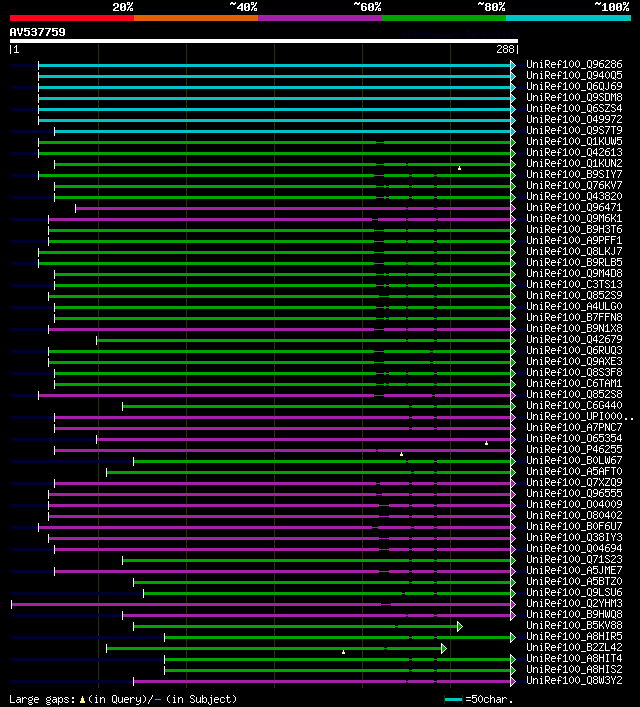The width and height of the screenshot is (640, 707).
Task: Select the red 20% identity legend segment
Action: 72,18
